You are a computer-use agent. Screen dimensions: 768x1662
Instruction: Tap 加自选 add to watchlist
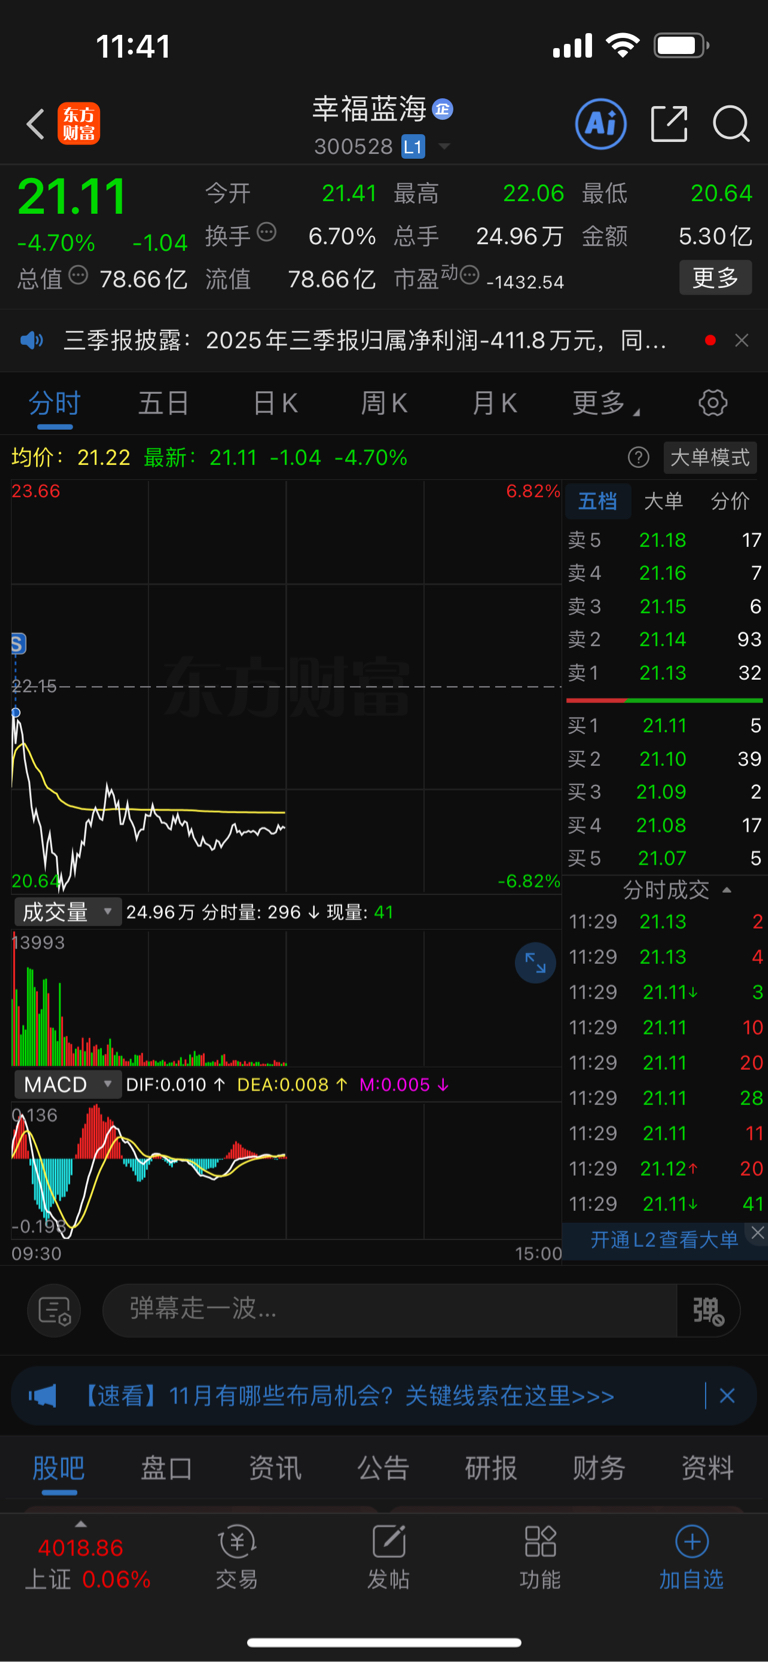[691, 1558]
